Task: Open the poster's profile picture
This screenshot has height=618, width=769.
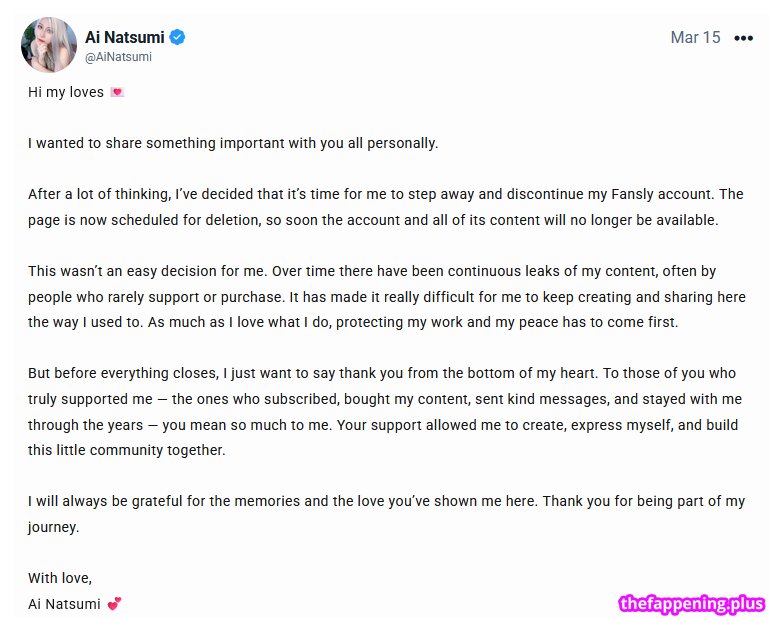Action: click(x=49, y=45)
